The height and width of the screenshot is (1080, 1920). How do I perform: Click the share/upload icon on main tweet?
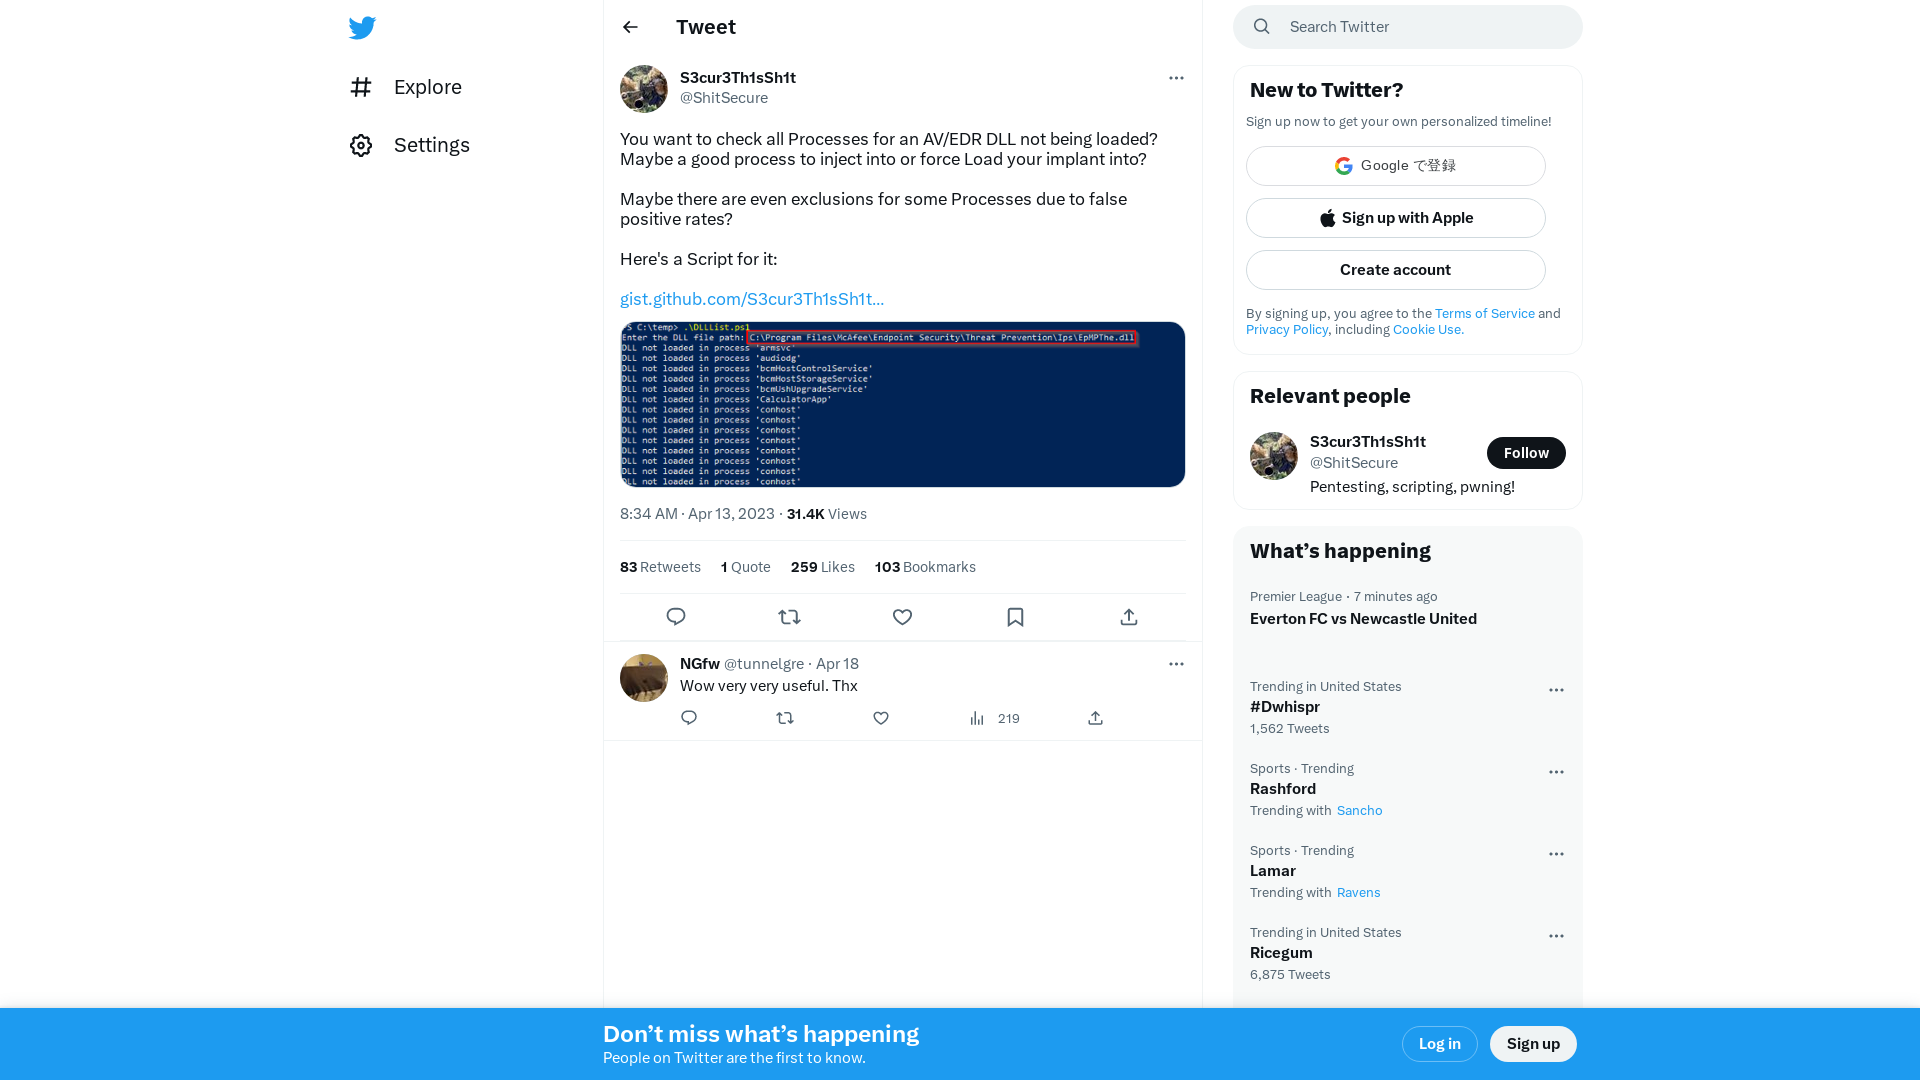(x=1127, y=617)
